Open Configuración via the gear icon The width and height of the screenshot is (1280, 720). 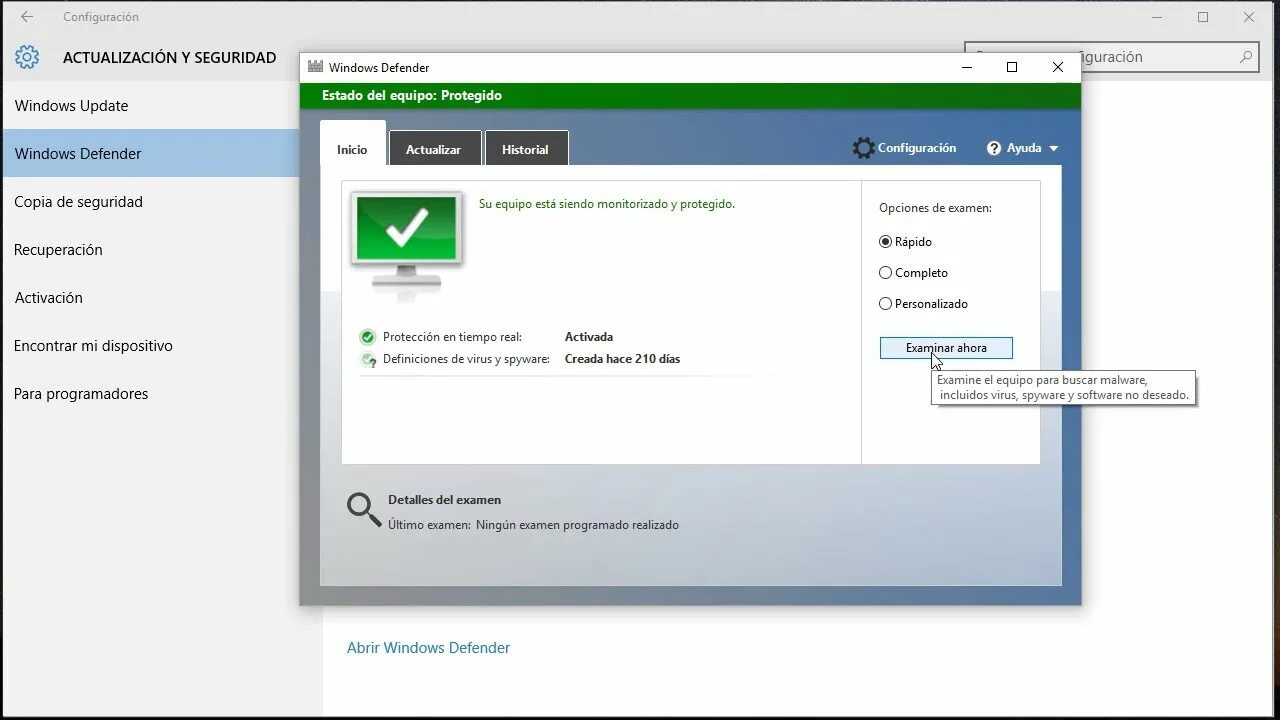[863, 147]
